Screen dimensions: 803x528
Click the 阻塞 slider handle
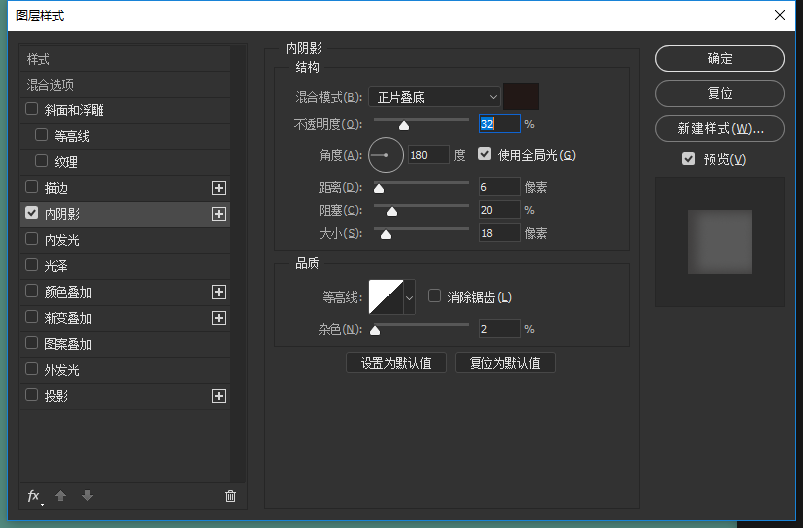392,212
